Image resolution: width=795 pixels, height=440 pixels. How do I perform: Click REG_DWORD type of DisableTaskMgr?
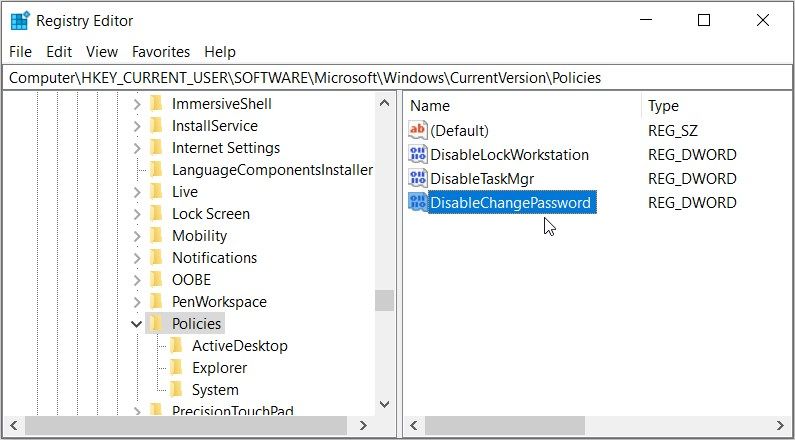click(x=692, y=178)
